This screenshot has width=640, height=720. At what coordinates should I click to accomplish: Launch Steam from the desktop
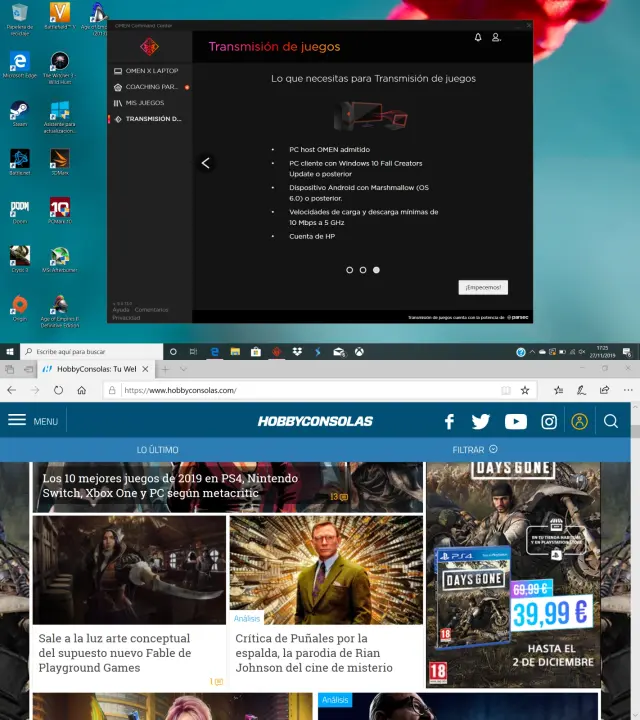[x=19, y=111]
